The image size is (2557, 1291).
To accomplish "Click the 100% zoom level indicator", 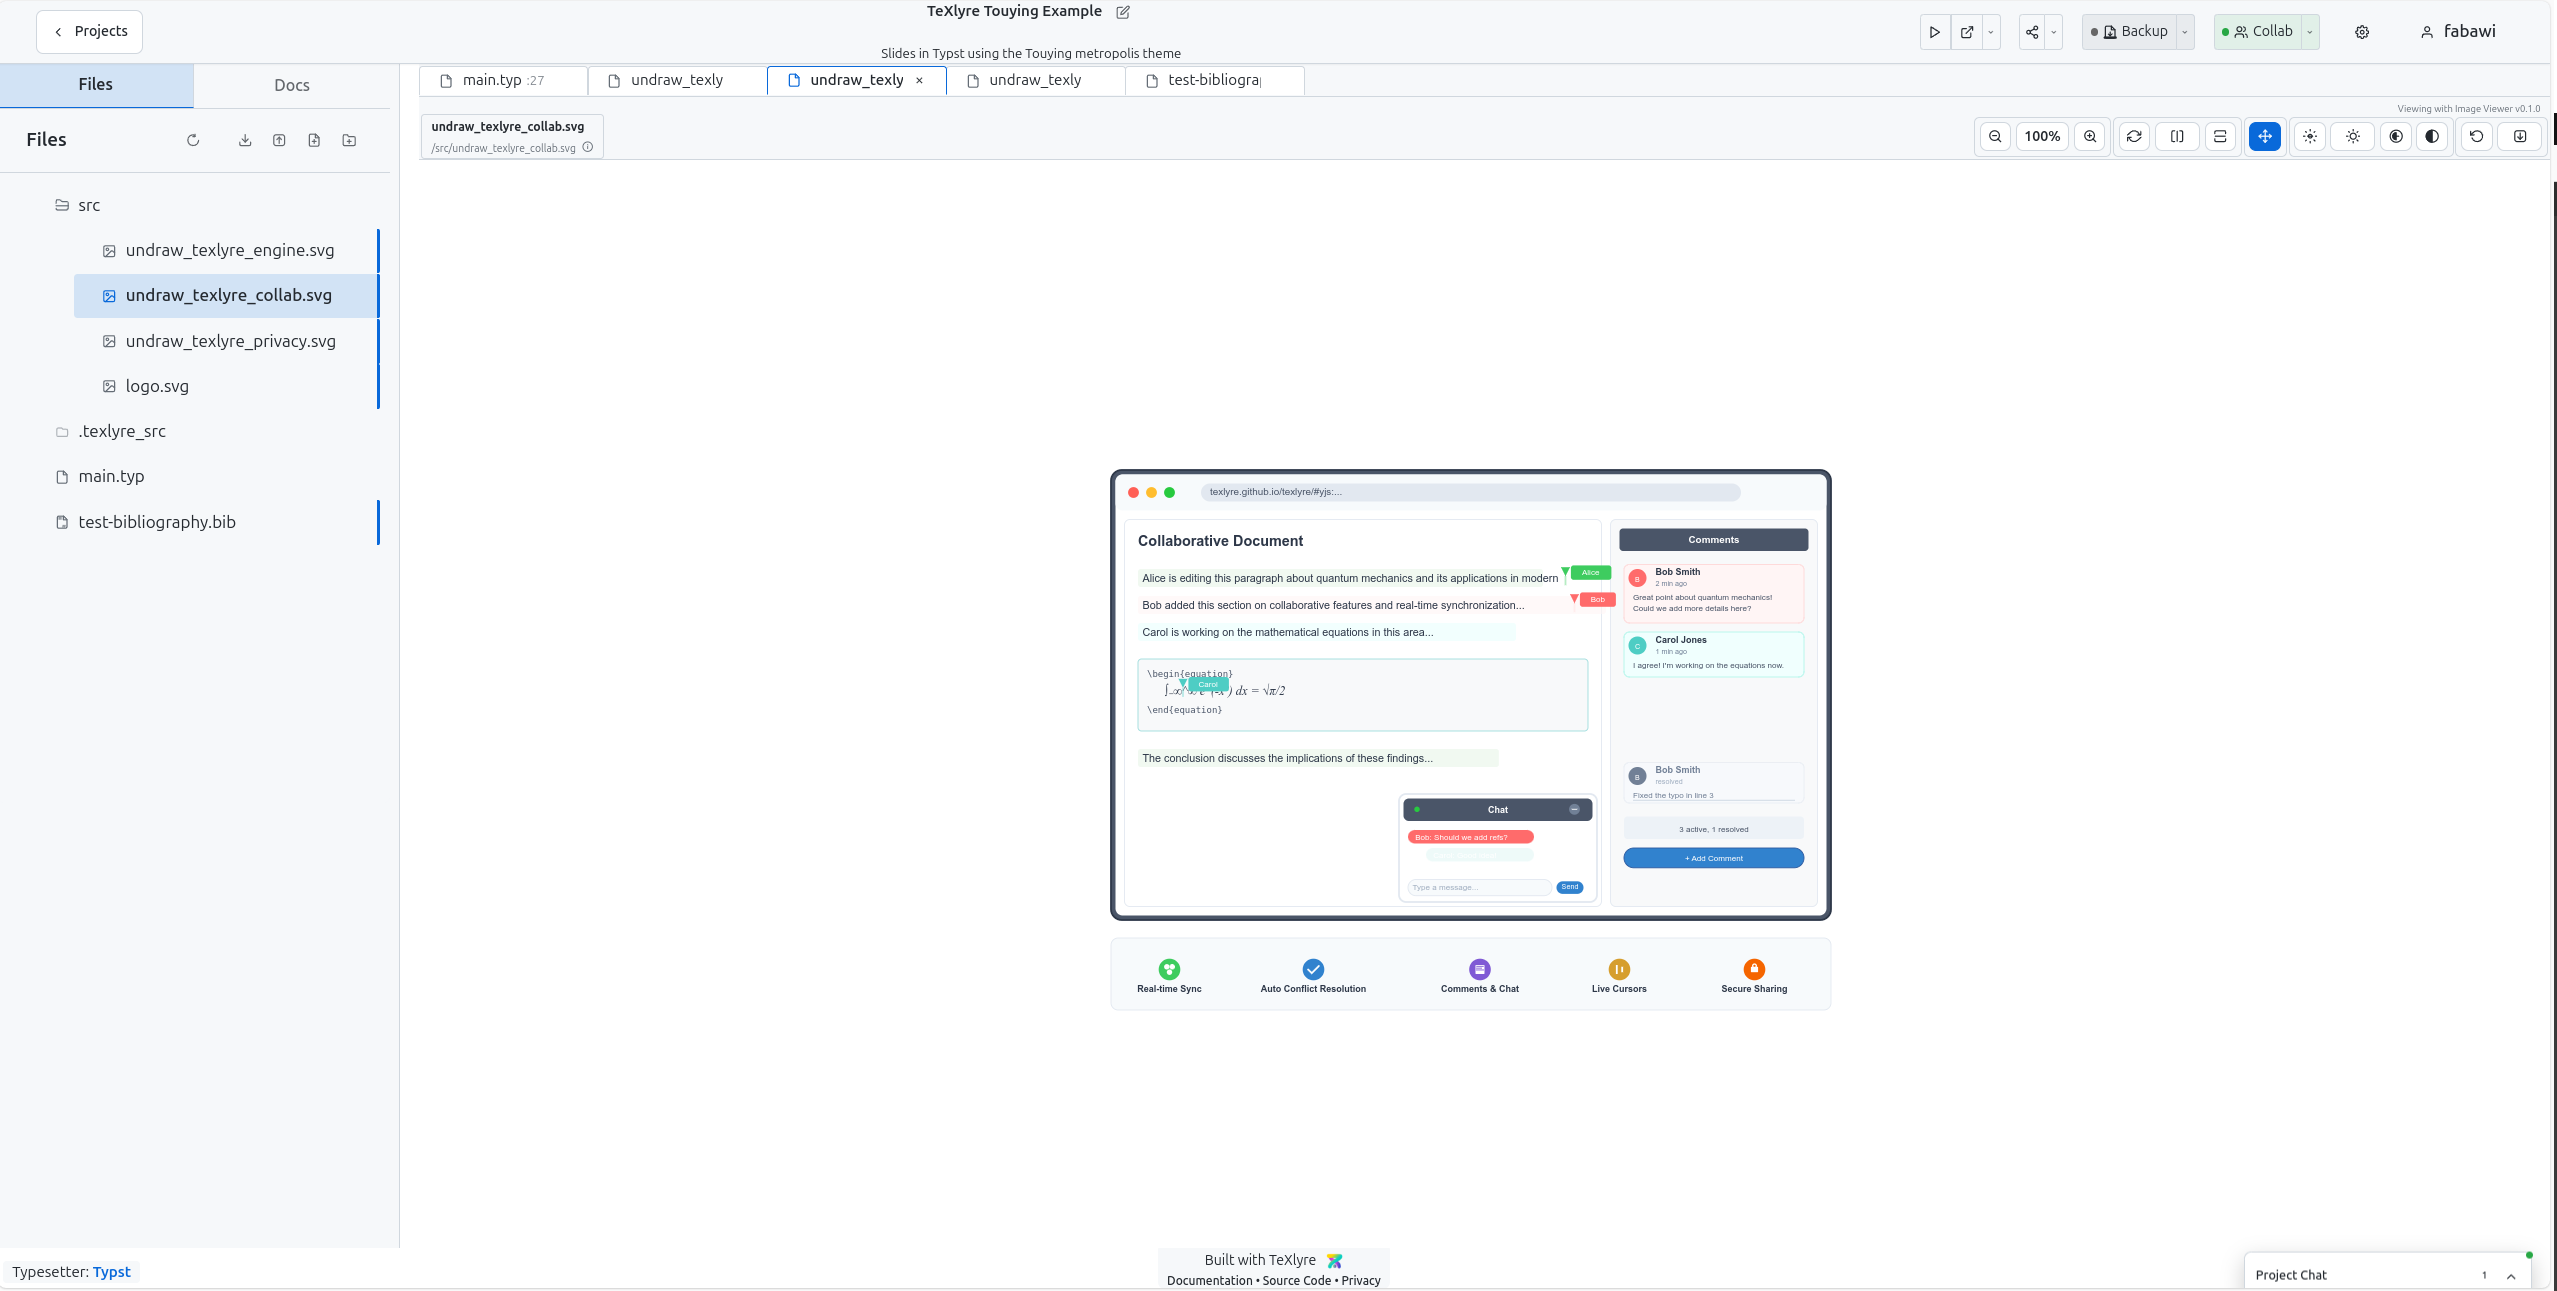I will [2042, 137].
